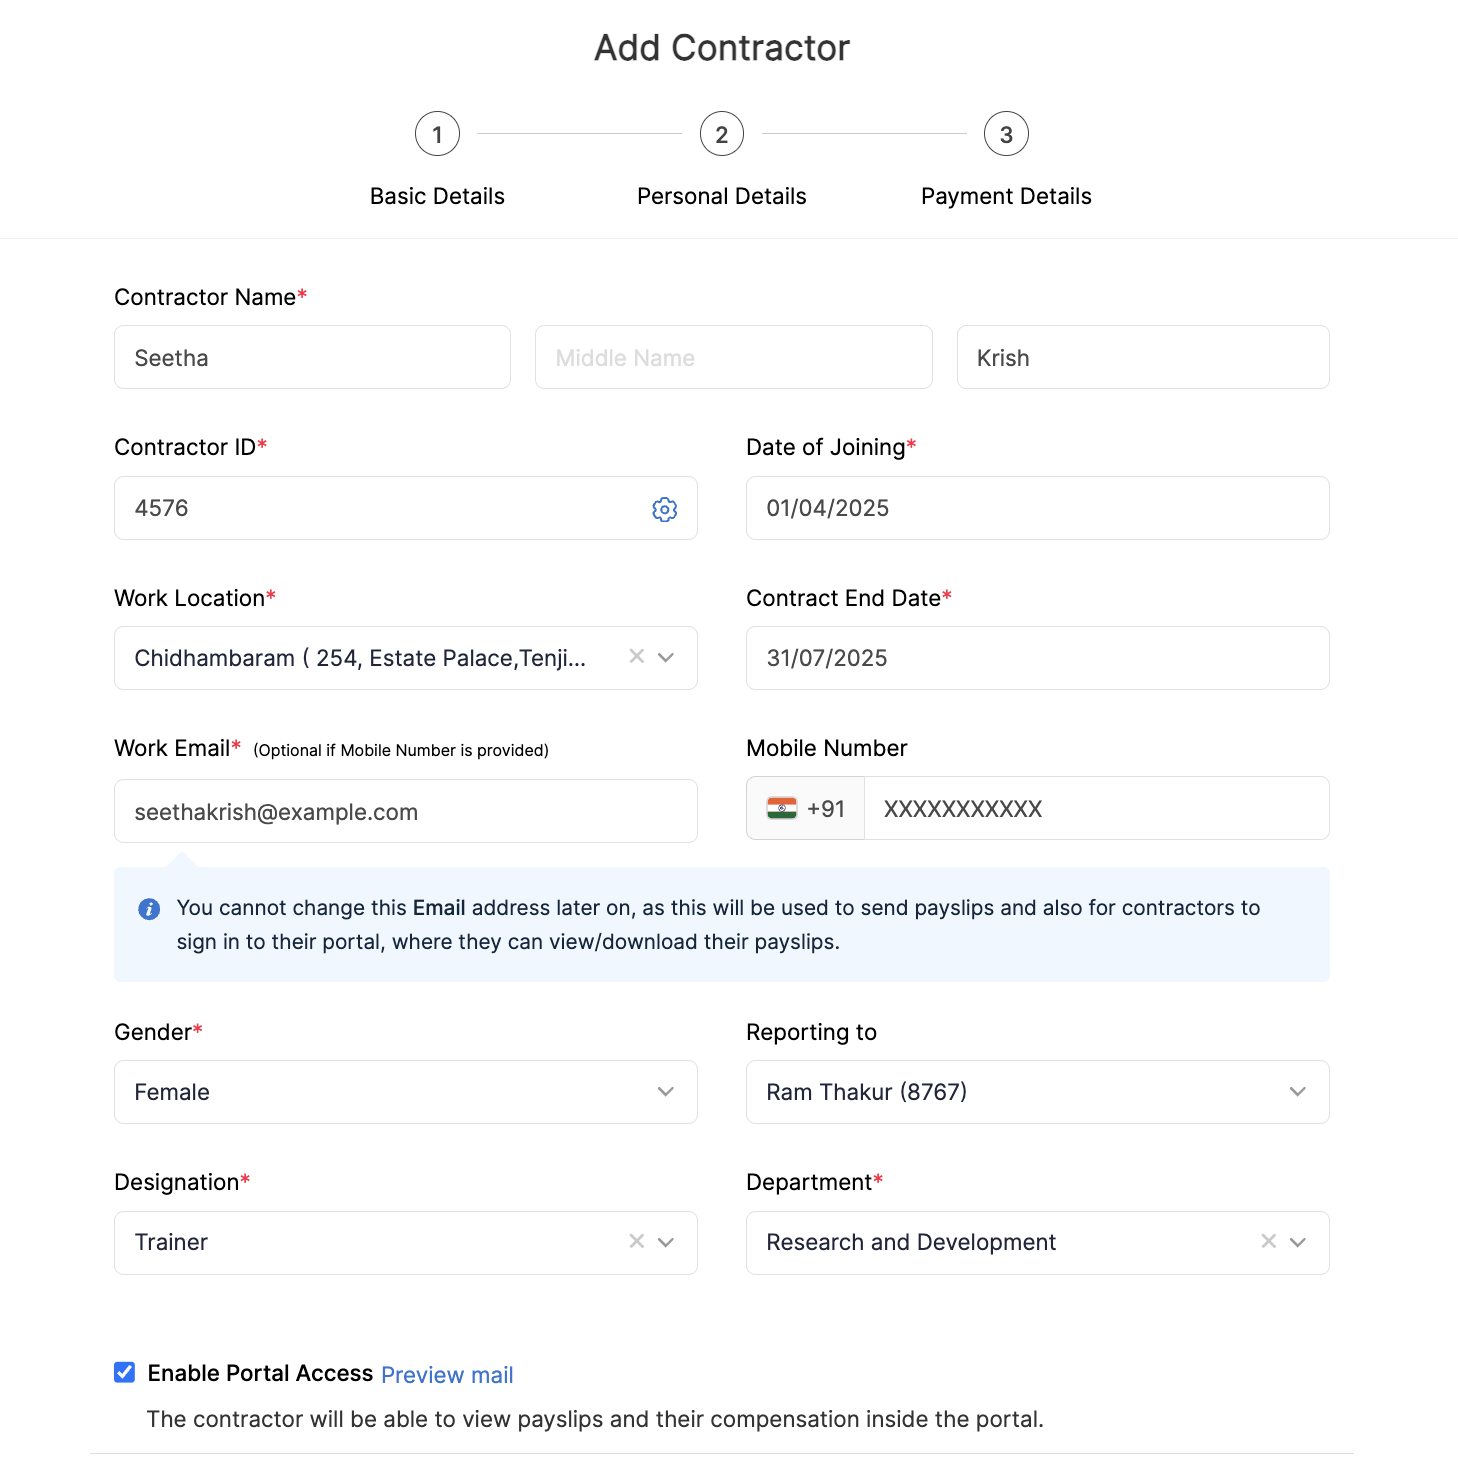Jump to step 3 Payment Details
1458x1466 pixels.
pos(1006,134)
